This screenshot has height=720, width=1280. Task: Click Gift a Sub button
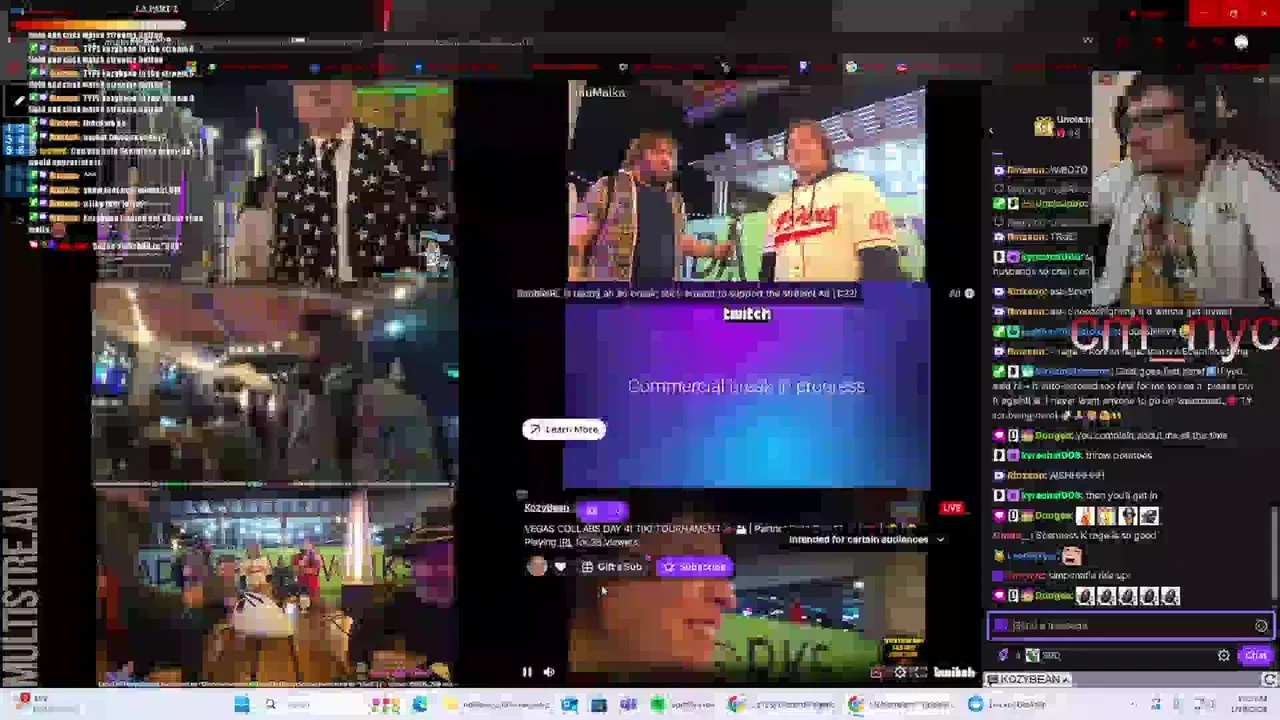click(x=611, y=567)
